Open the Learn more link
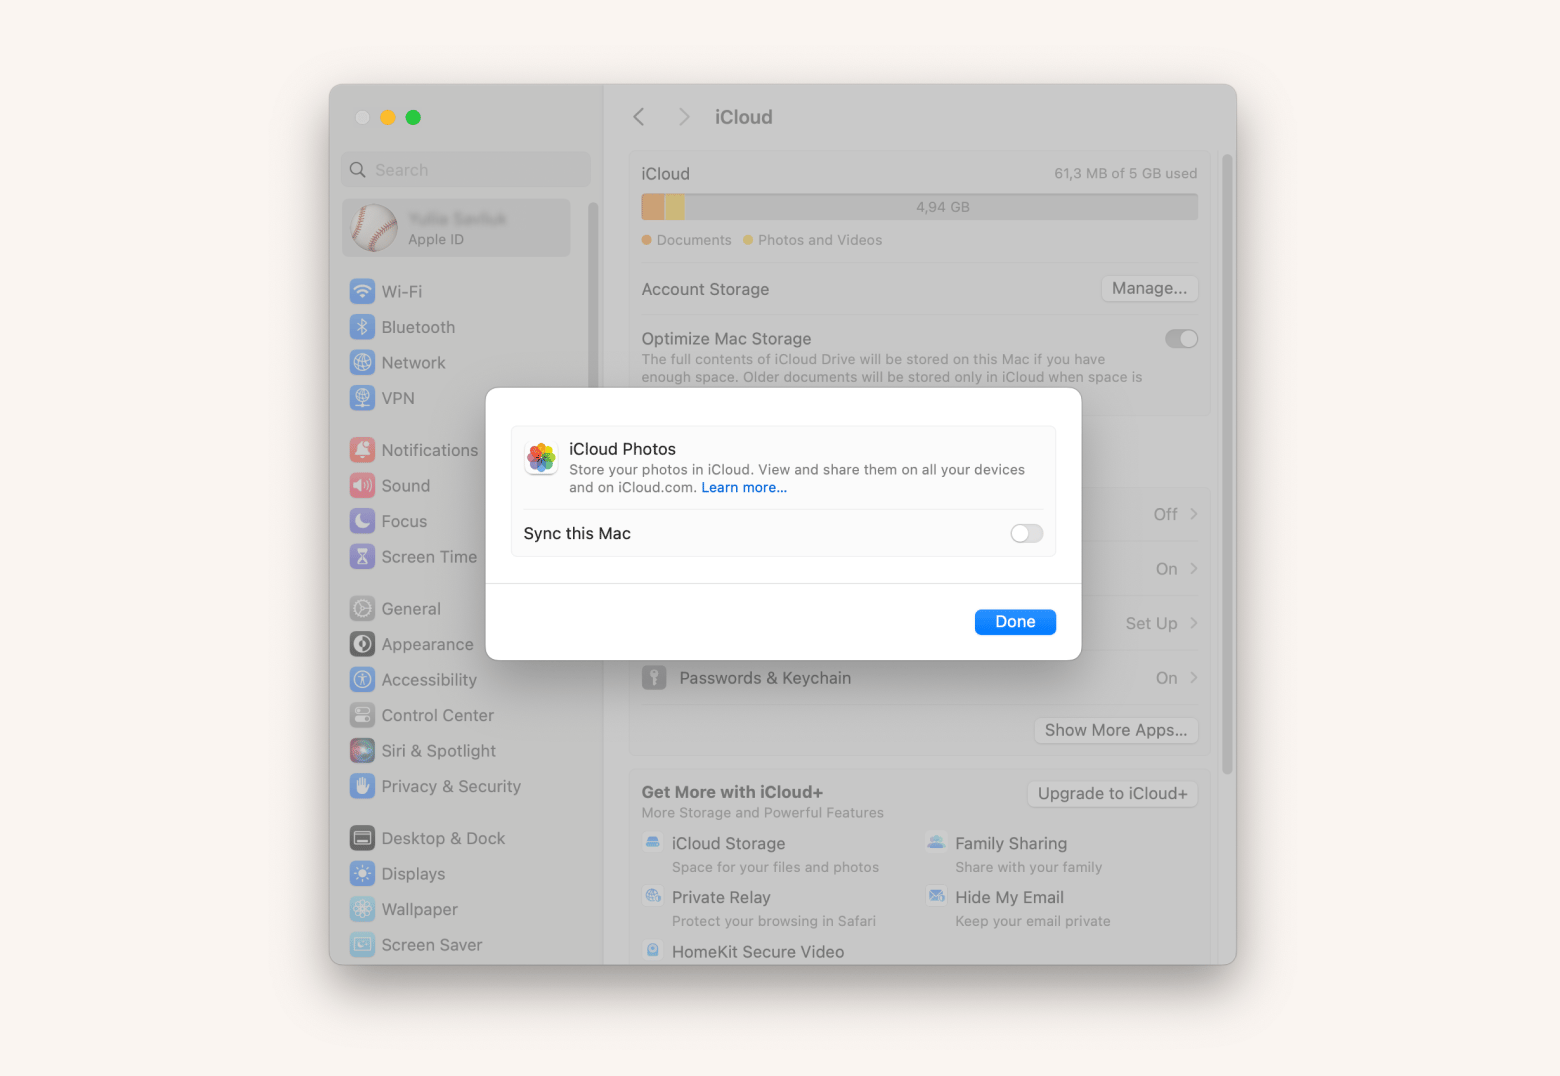The height and width of the screenshot is (1076, 1560). pyautogui.click(x=744, y=488)
